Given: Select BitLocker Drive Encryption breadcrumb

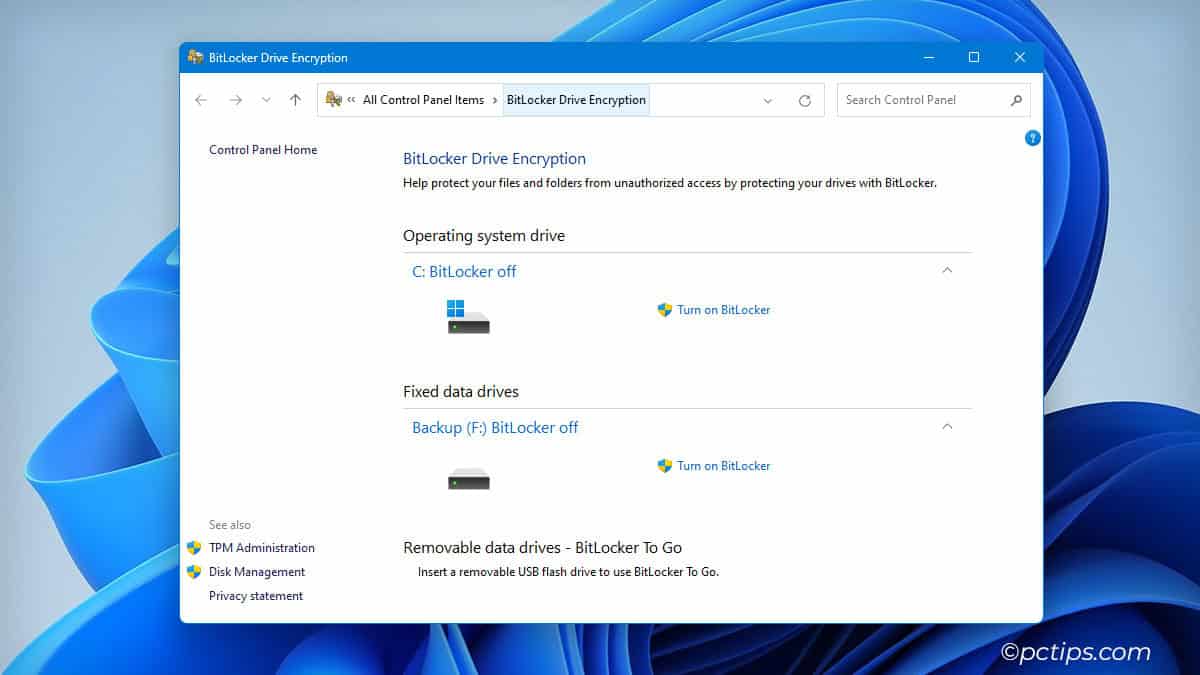Looking at the screenshot, I should pyautogui.click(x=576, y=100).
